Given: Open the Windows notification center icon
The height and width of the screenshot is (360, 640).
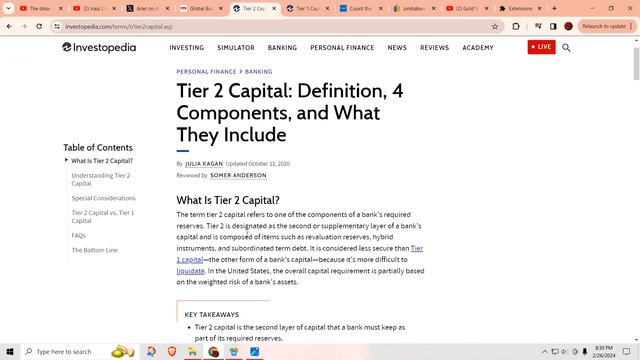Looking at the screenshot, I should 626,352.
